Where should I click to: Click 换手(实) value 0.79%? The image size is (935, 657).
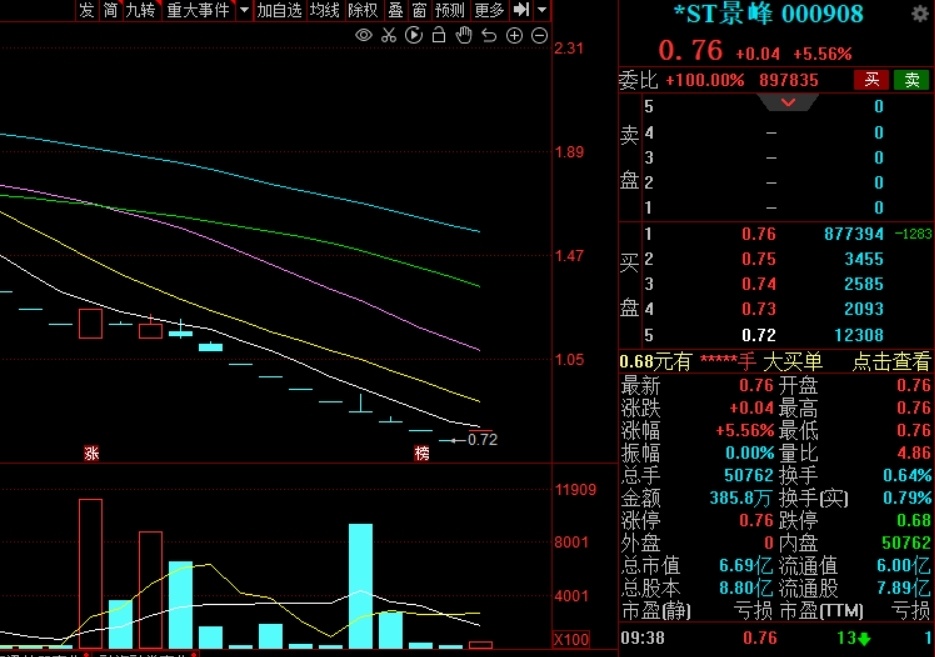coord(907,498)
